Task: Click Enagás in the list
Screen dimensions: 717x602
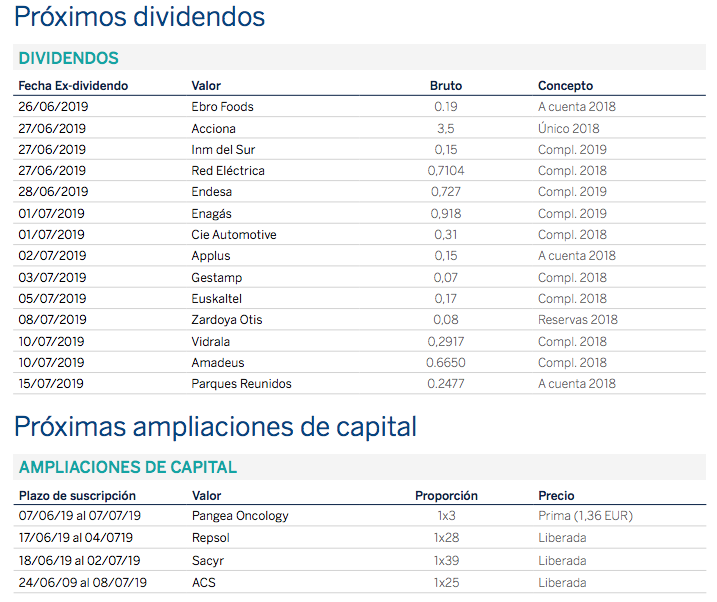Action: pos(212,213)
